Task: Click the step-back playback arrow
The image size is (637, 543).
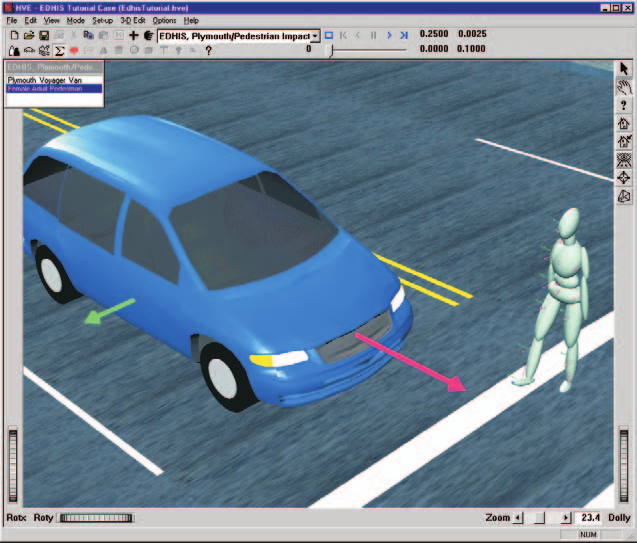Action: click(x=358, y=36)
